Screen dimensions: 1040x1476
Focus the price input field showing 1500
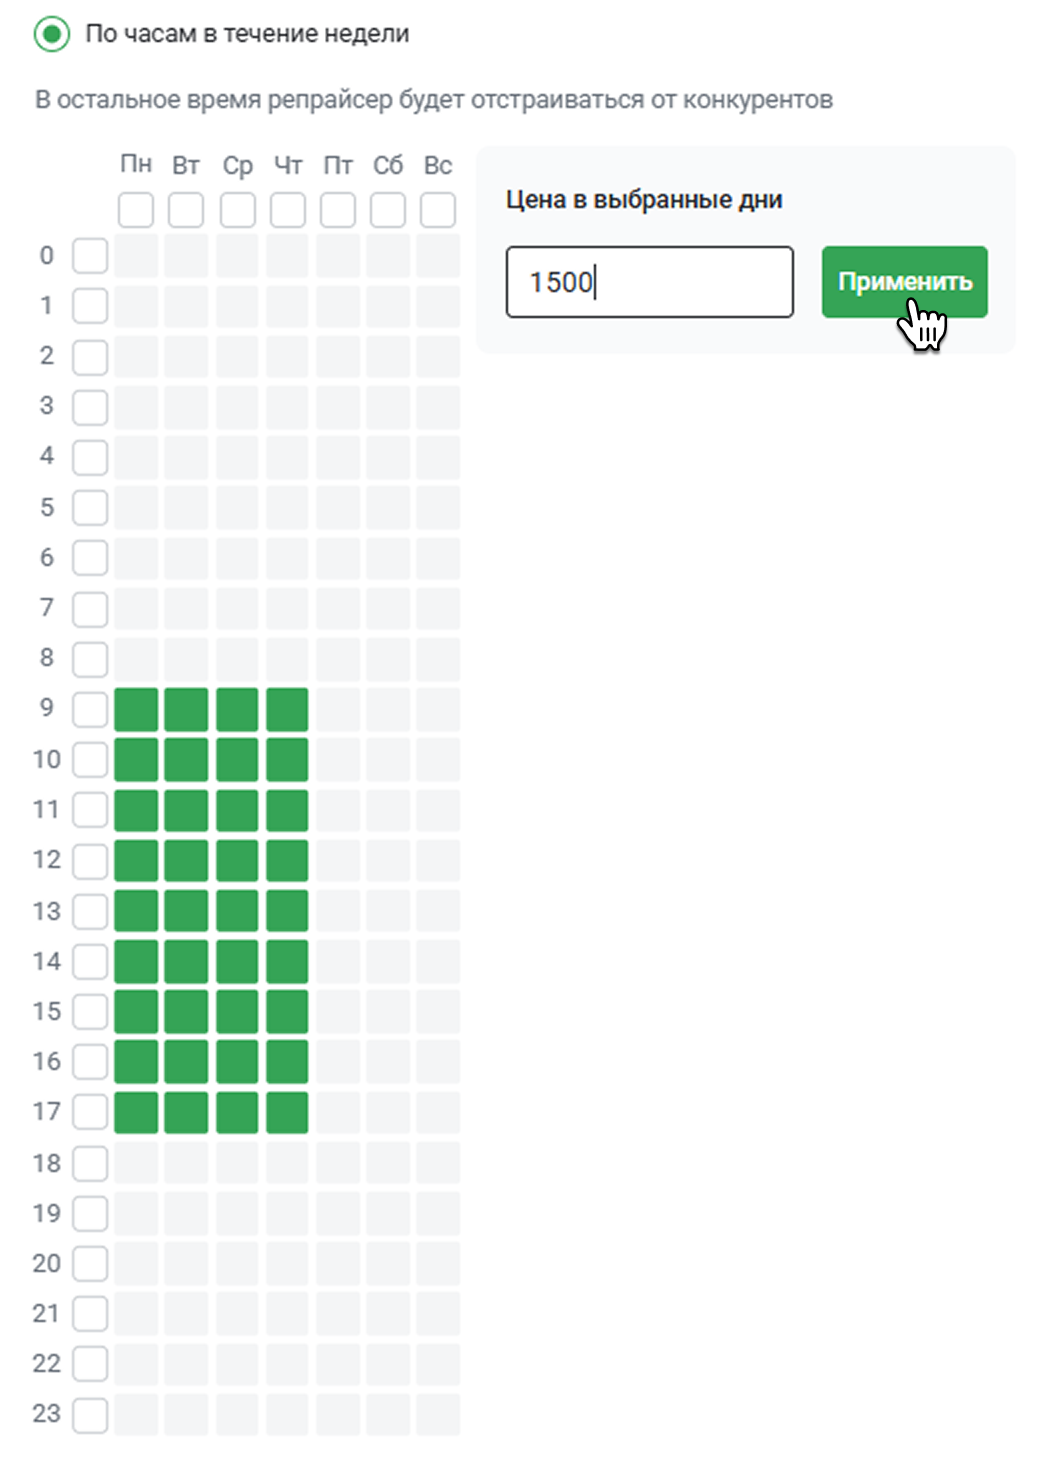650,282
